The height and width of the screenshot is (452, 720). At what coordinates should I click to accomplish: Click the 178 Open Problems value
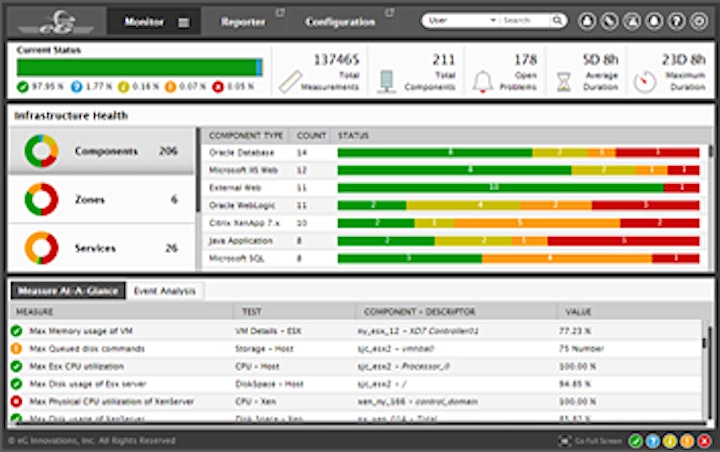[x=526, y=60]
